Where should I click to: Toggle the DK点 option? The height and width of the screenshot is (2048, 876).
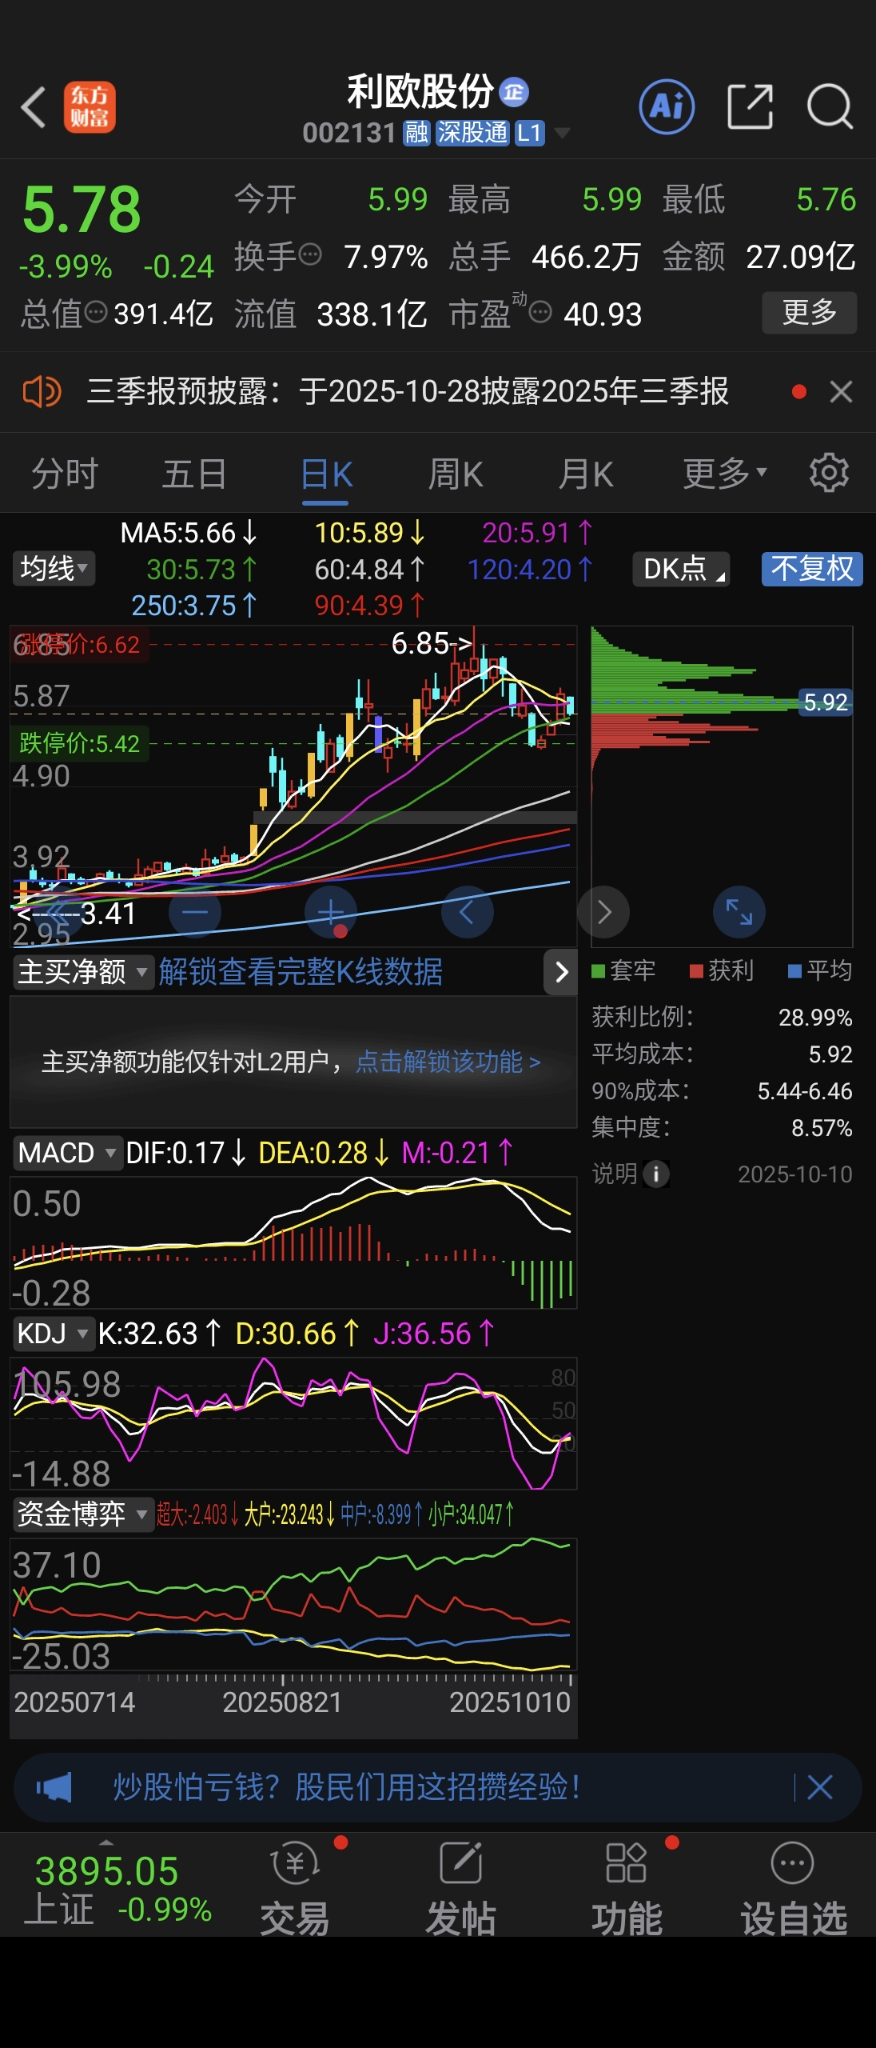click(681, 569)
